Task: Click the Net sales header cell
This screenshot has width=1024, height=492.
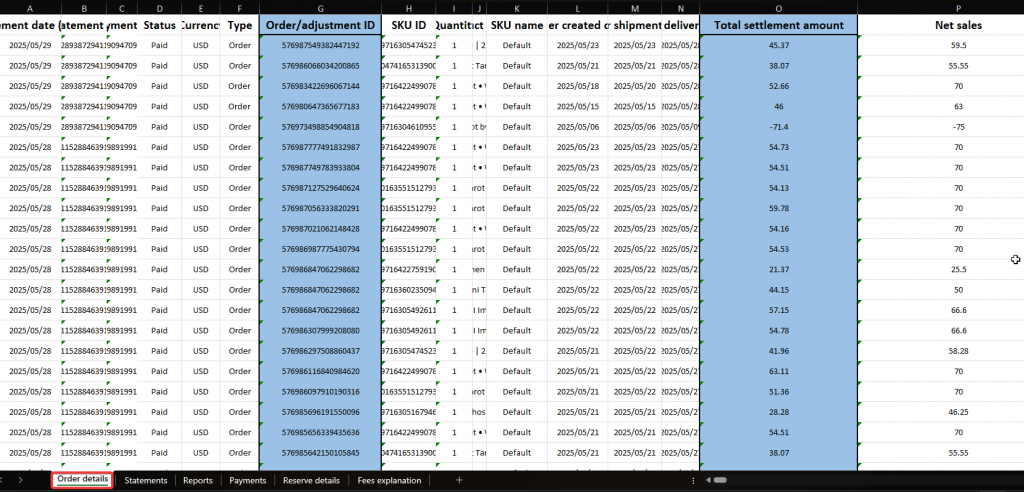Action: pos(958,25)
